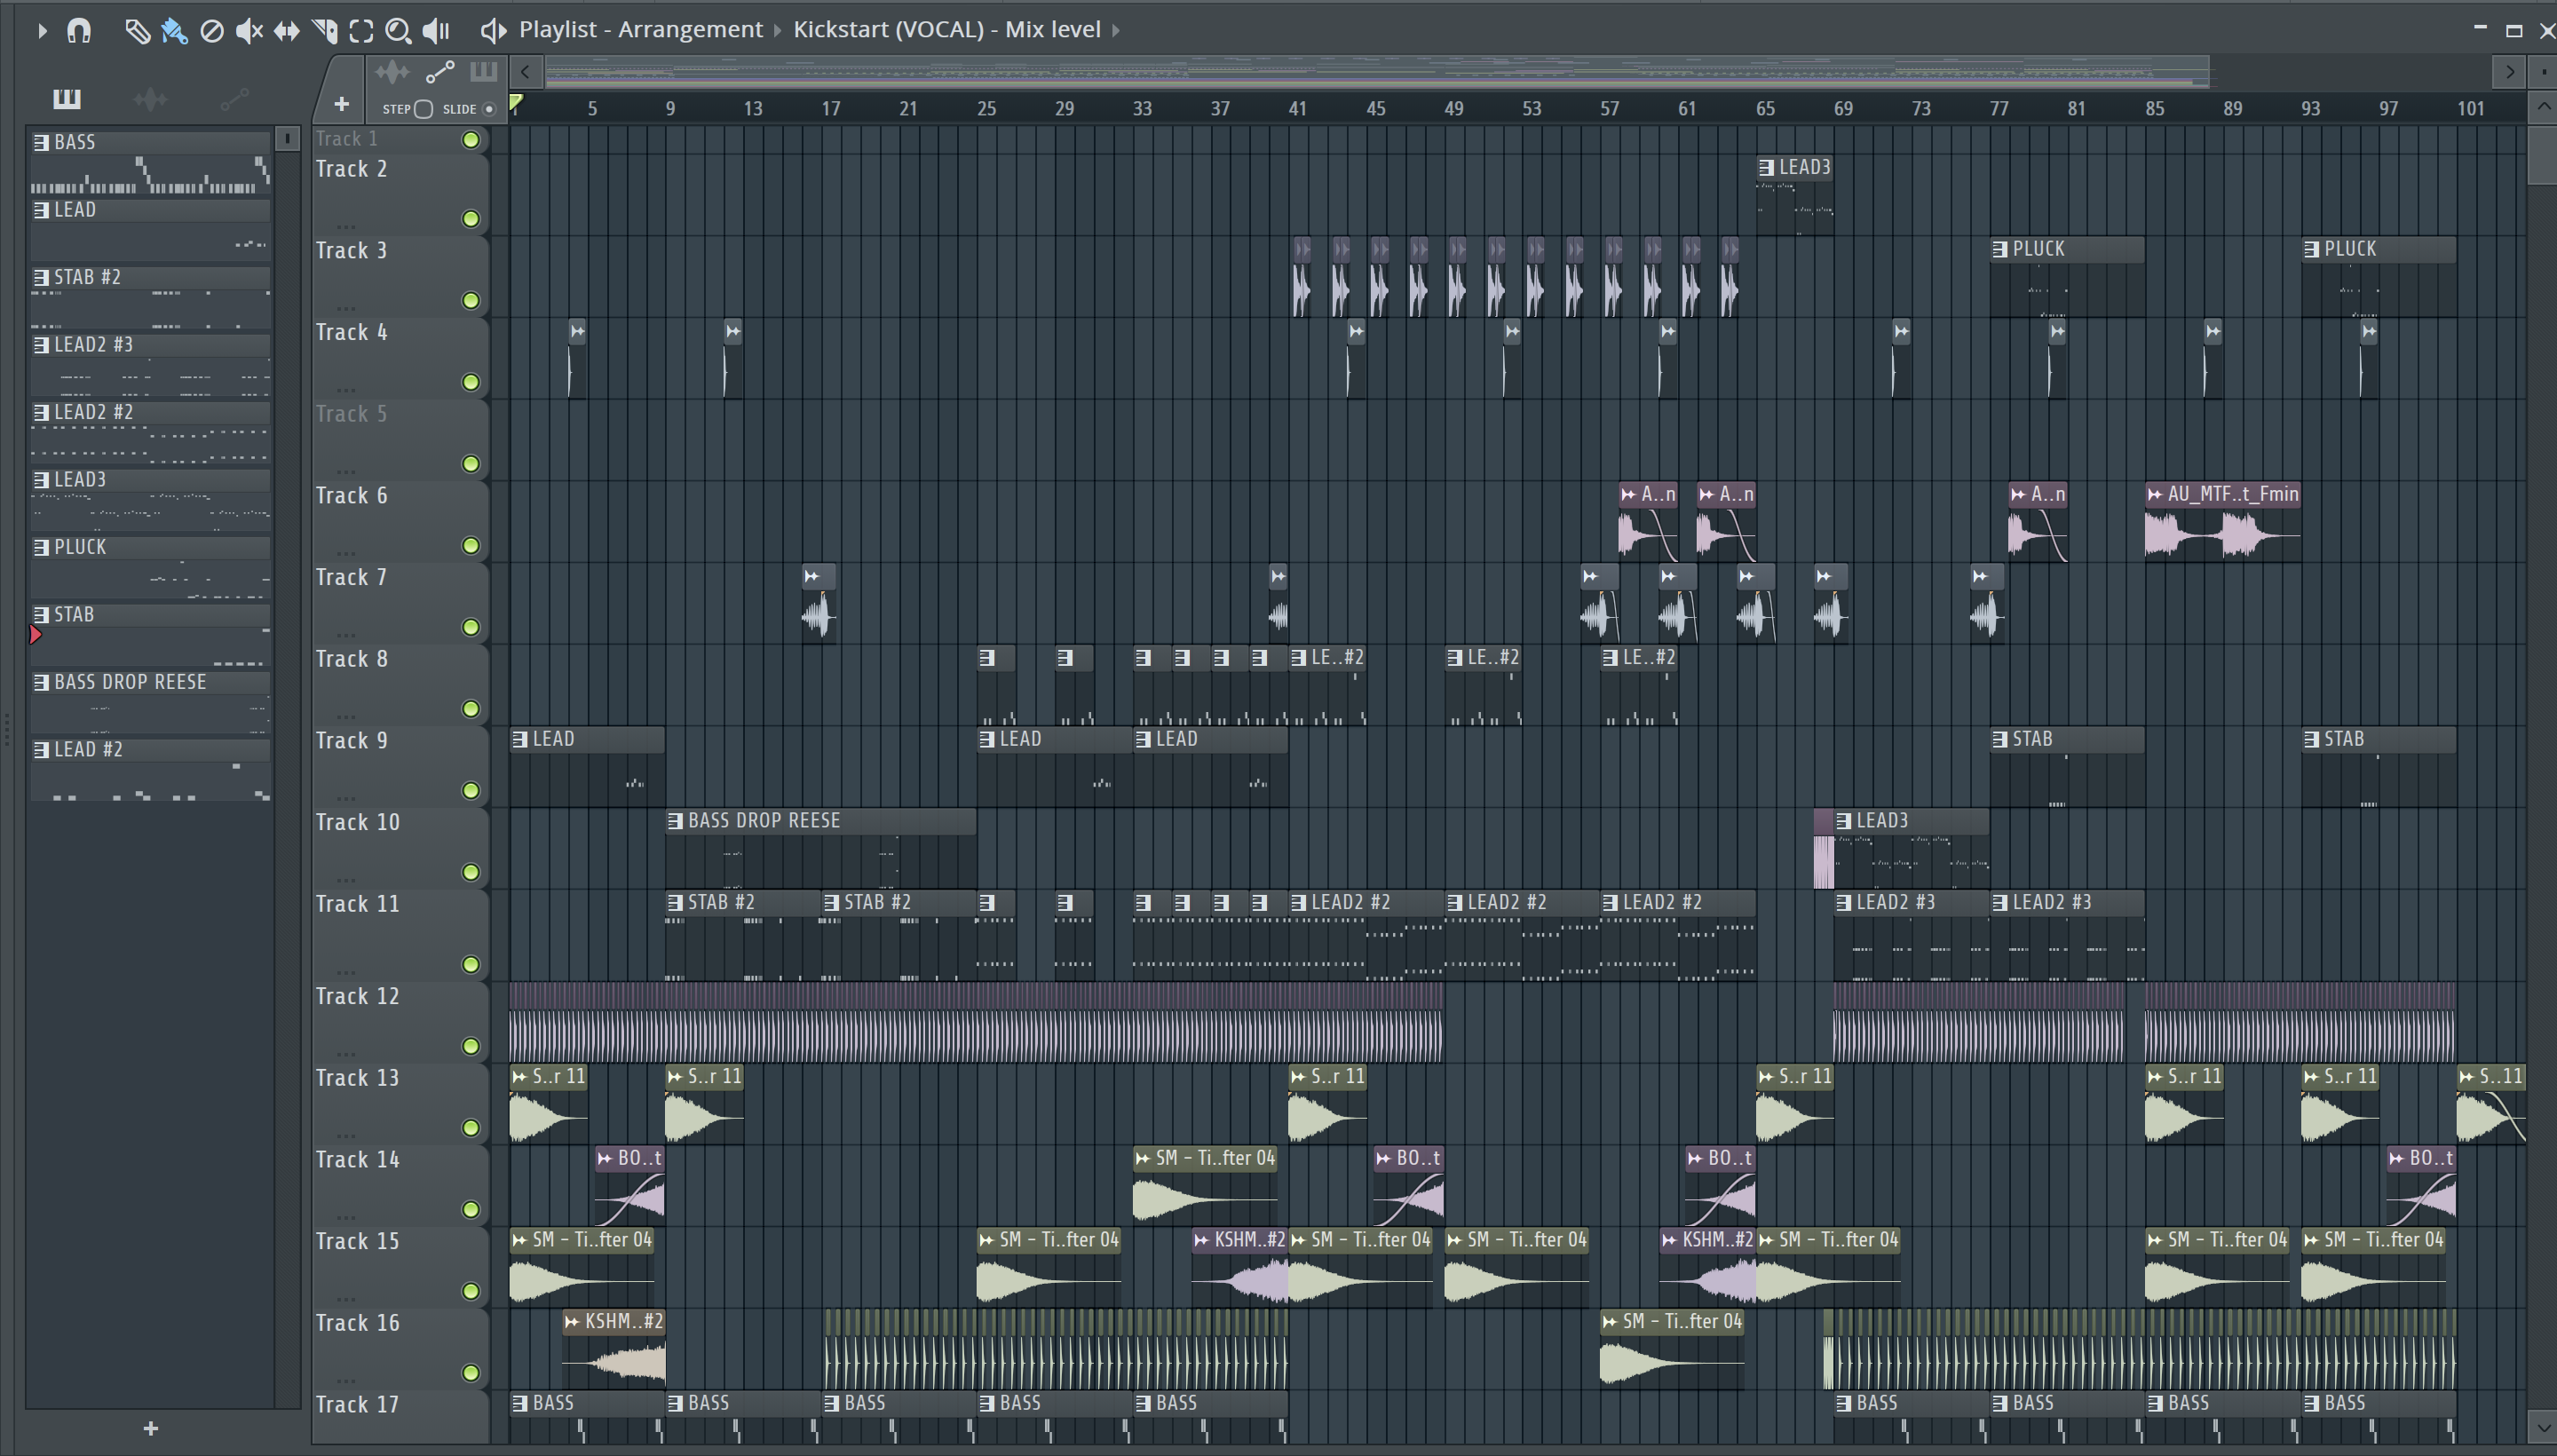The image size is (2557, 1456).
Task: Show audio clips with picker waveform icon
Action: point(150,98)
